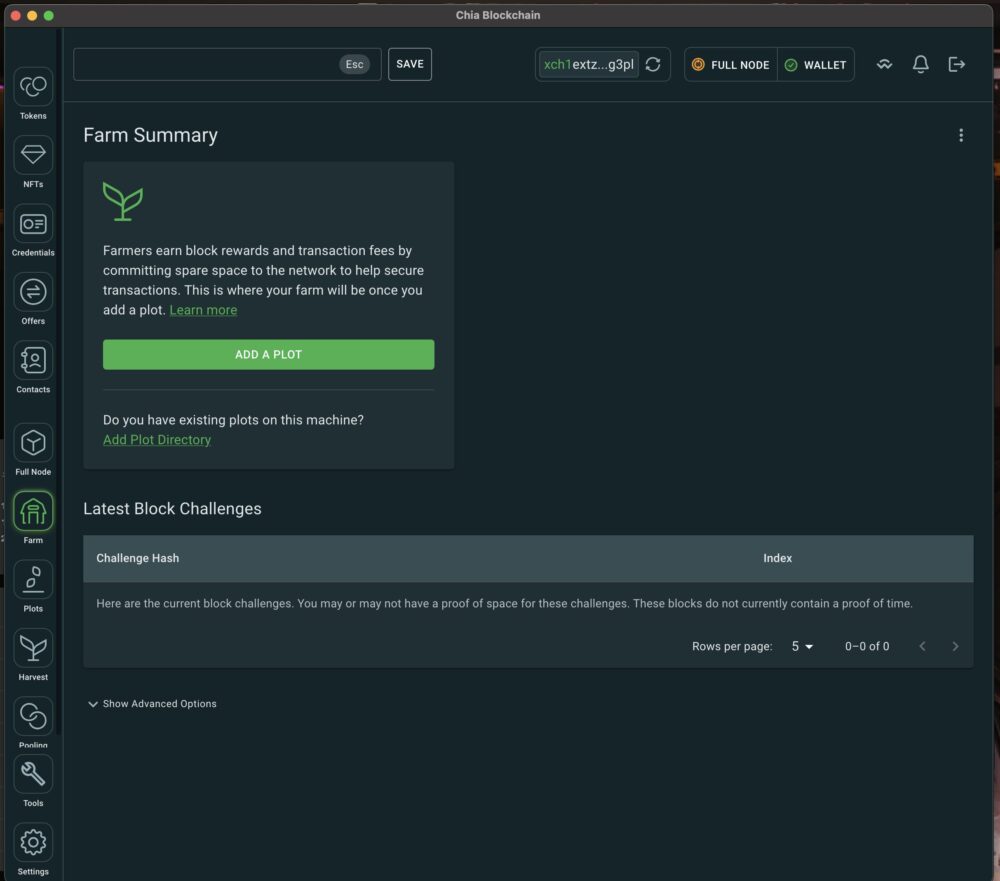1000x881 pixels.
Task: Open the notifications bell
Action: click(920, 64)
